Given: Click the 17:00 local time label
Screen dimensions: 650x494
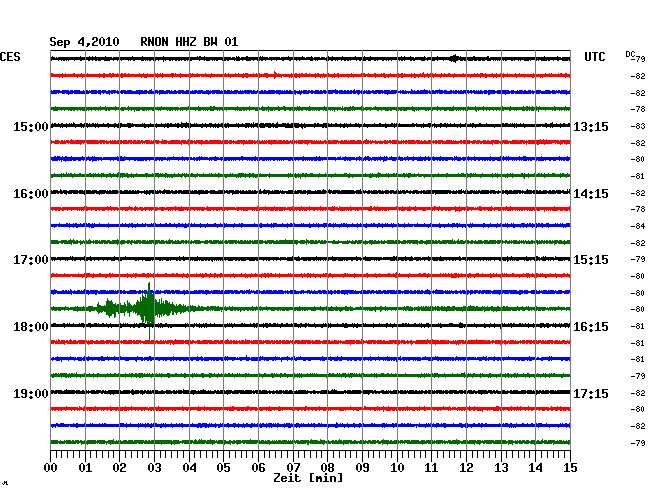Looking at the screenshot, I should [31, 260].
